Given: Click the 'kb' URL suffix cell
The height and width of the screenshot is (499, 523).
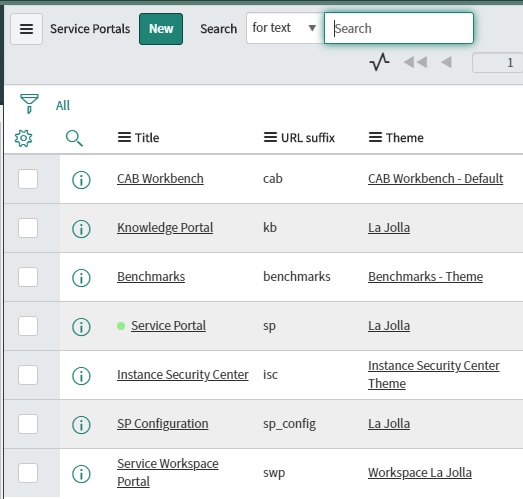Looking at the screenshot, I should (270, 228).
